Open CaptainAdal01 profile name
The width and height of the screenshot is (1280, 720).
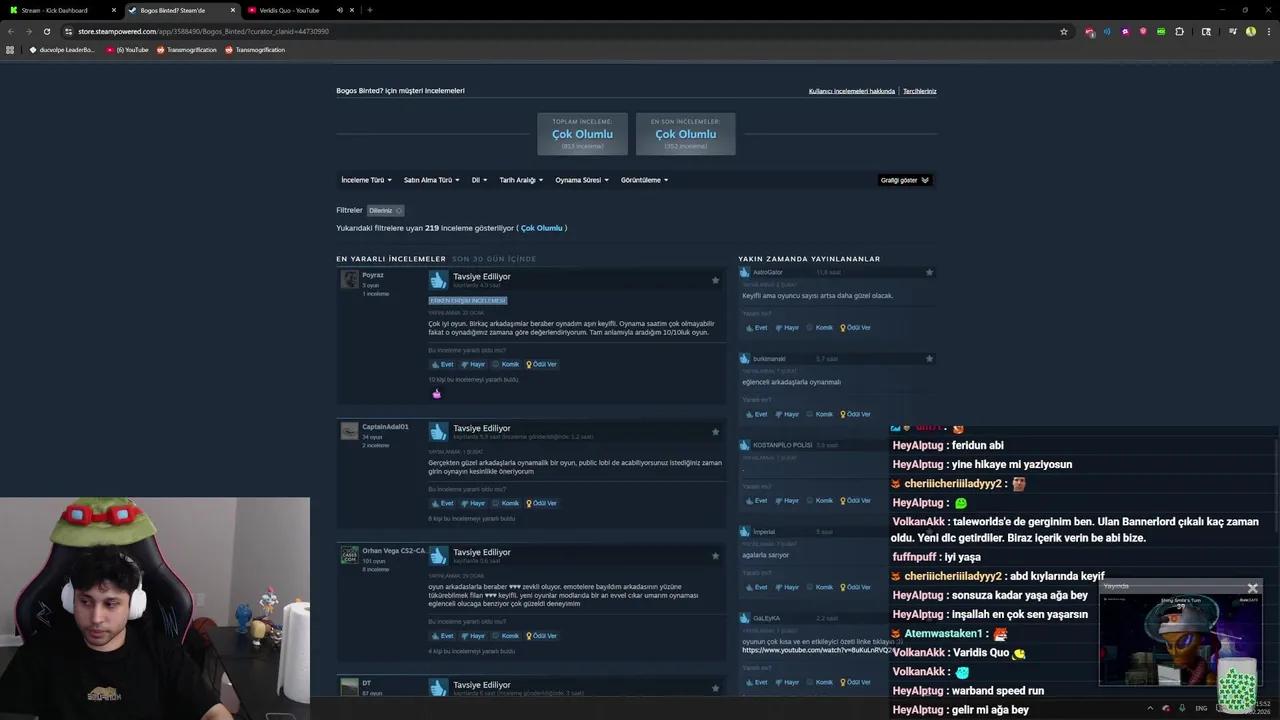[385, 427]
